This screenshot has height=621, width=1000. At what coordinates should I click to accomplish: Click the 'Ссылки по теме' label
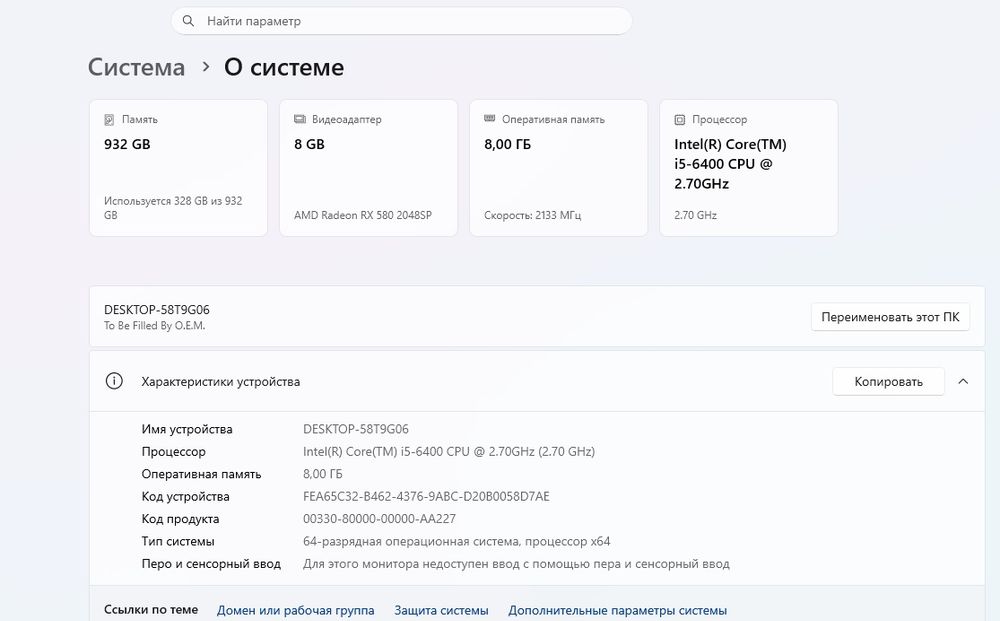coord(151,610)
